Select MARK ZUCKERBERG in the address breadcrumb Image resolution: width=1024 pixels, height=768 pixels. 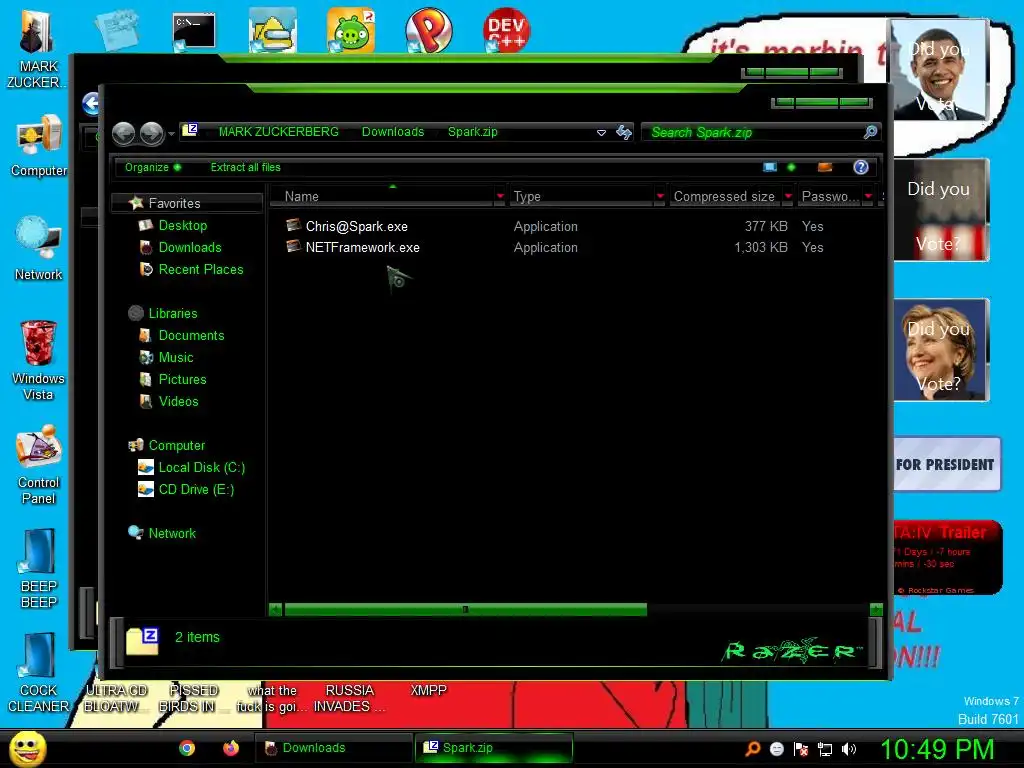pyautogui.click(x=279, y=132)
